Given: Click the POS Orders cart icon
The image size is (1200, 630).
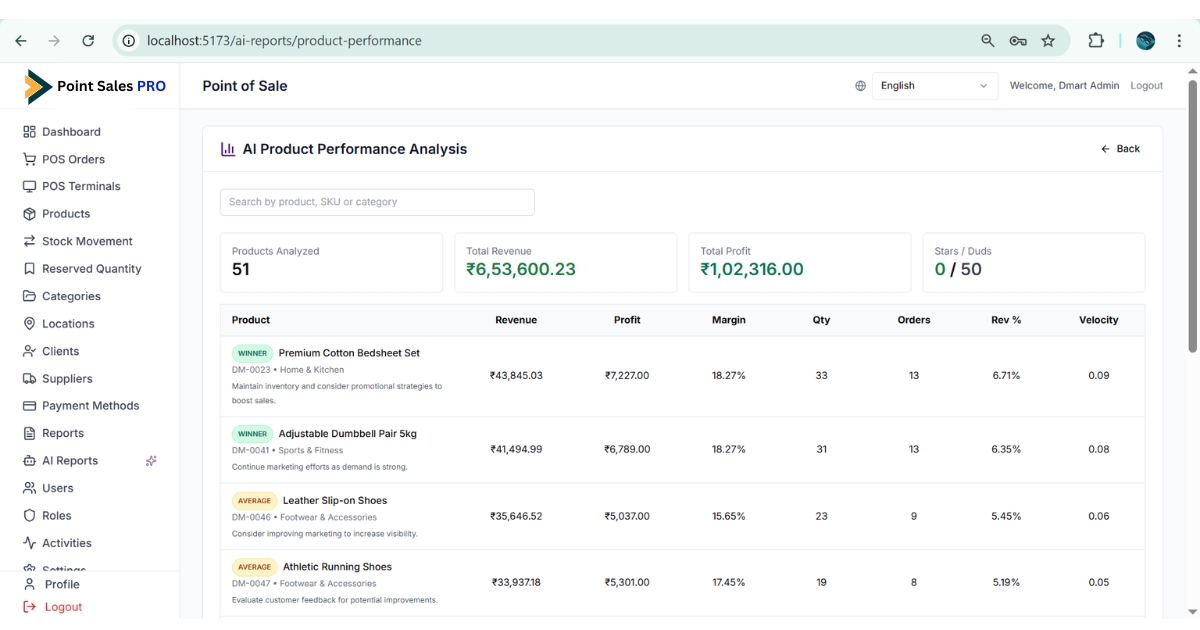Looking at the screenshot, I should (29, 159).
